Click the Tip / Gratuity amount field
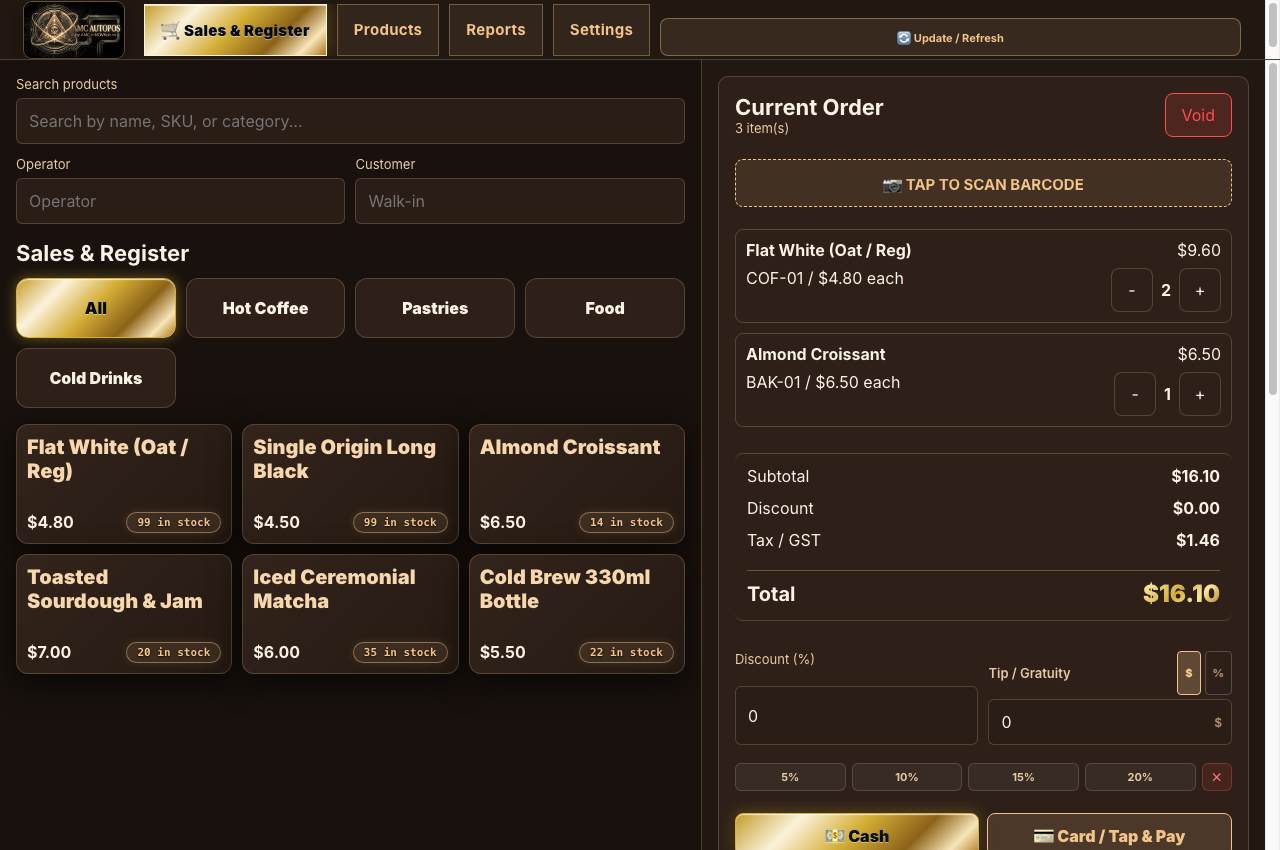Screen dimensions: 1280x850 click(x=1110, y=722)
